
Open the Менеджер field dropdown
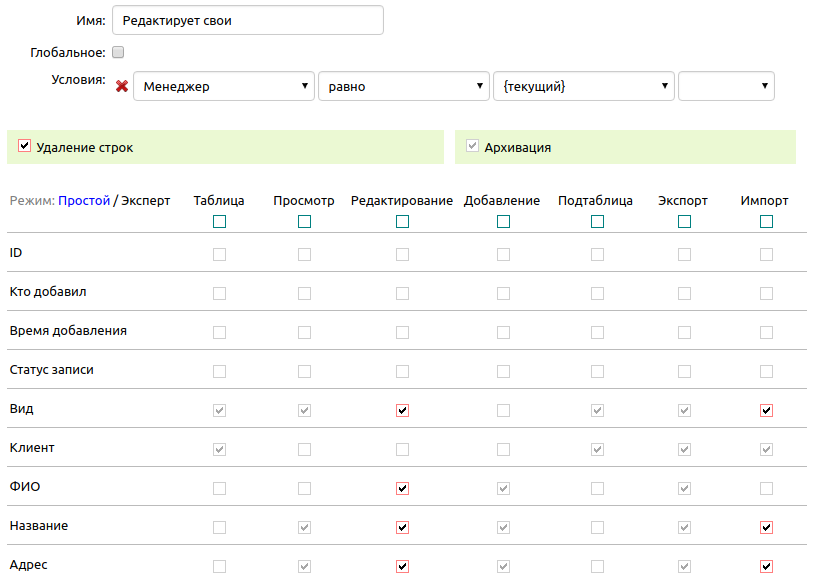pos(223,87)
